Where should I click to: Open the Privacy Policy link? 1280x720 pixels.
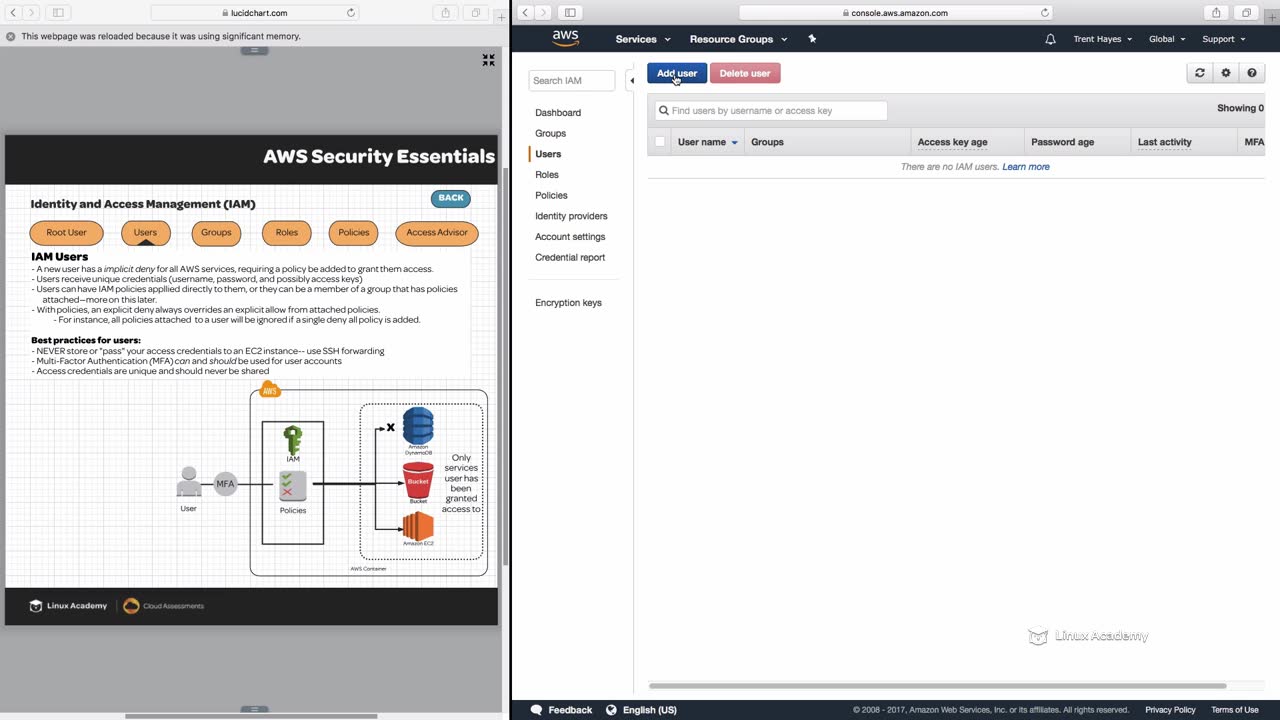click(1171, 710)
